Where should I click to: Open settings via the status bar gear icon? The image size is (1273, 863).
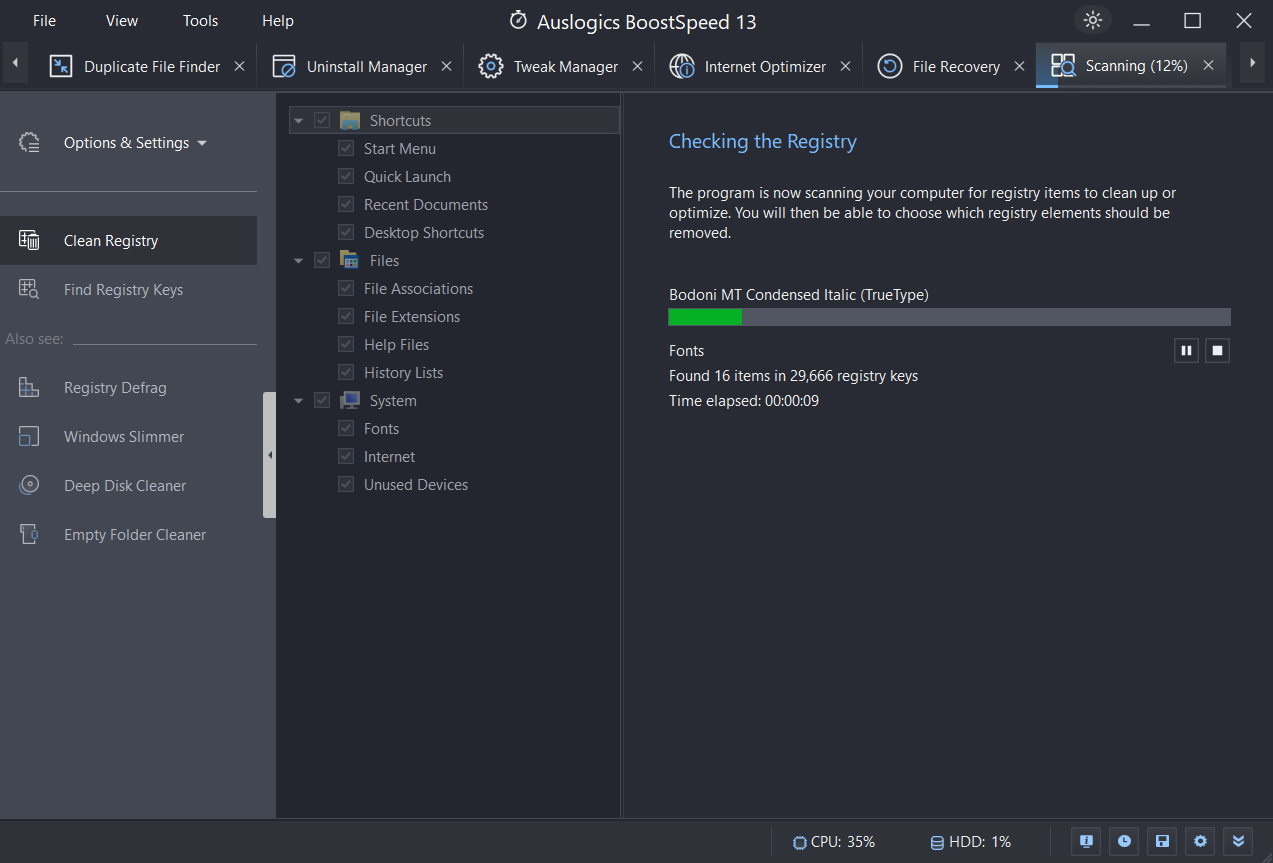tap(1200, 841)
